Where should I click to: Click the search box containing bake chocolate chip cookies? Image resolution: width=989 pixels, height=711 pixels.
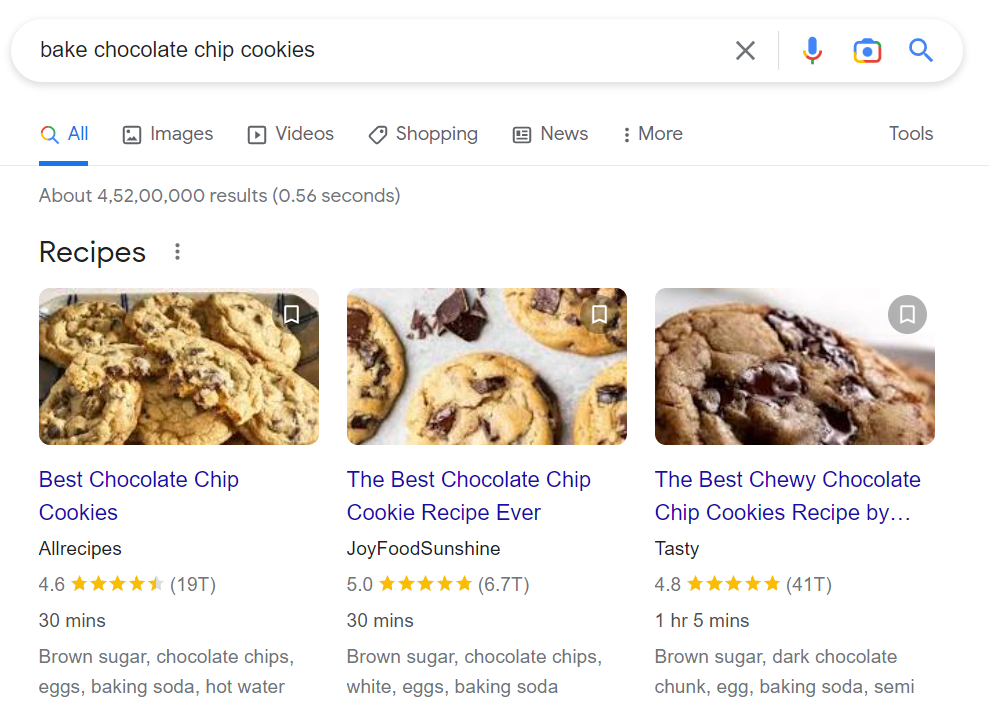coord(378,50)
